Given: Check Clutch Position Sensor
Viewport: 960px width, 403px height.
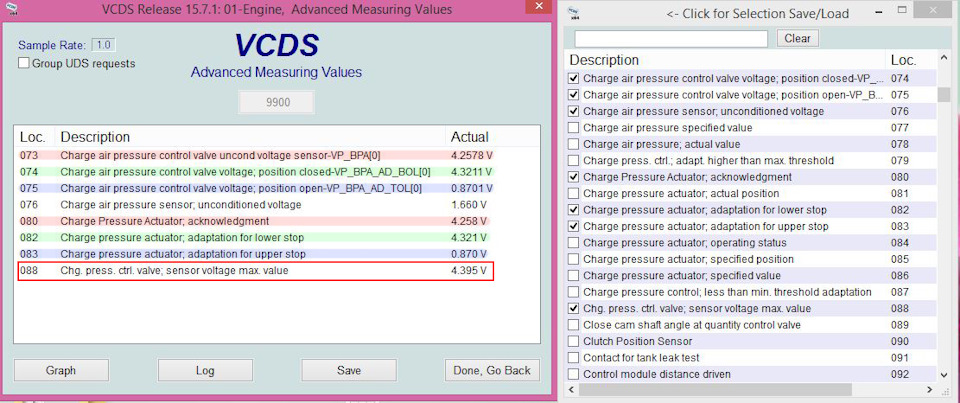Looking at the screenshot, I should pyautogui.click(x=573, y=341).
